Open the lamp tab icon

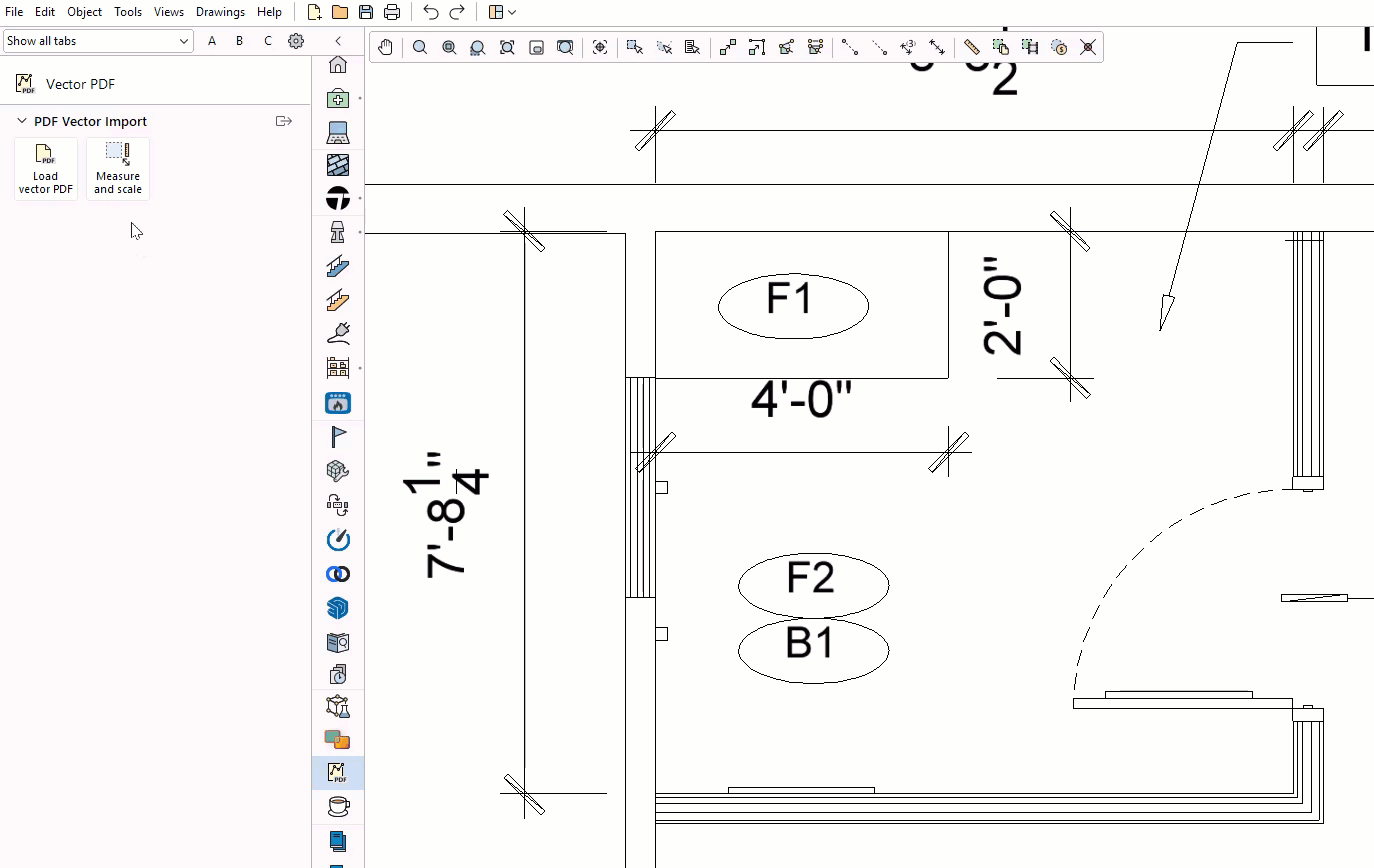338,233
